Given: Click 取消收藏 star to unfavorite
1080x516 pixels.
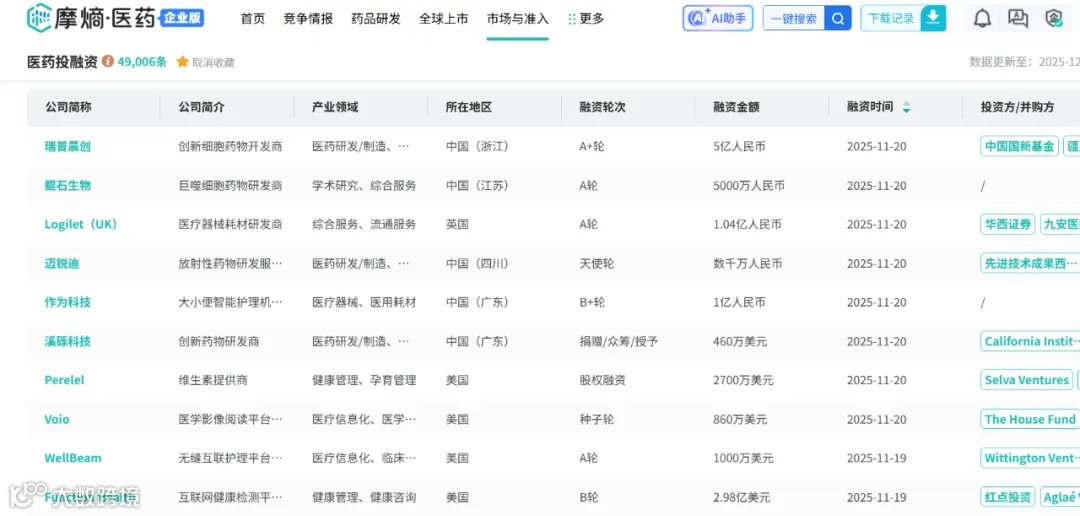Looking at the screenshot, I should point(205,62).
